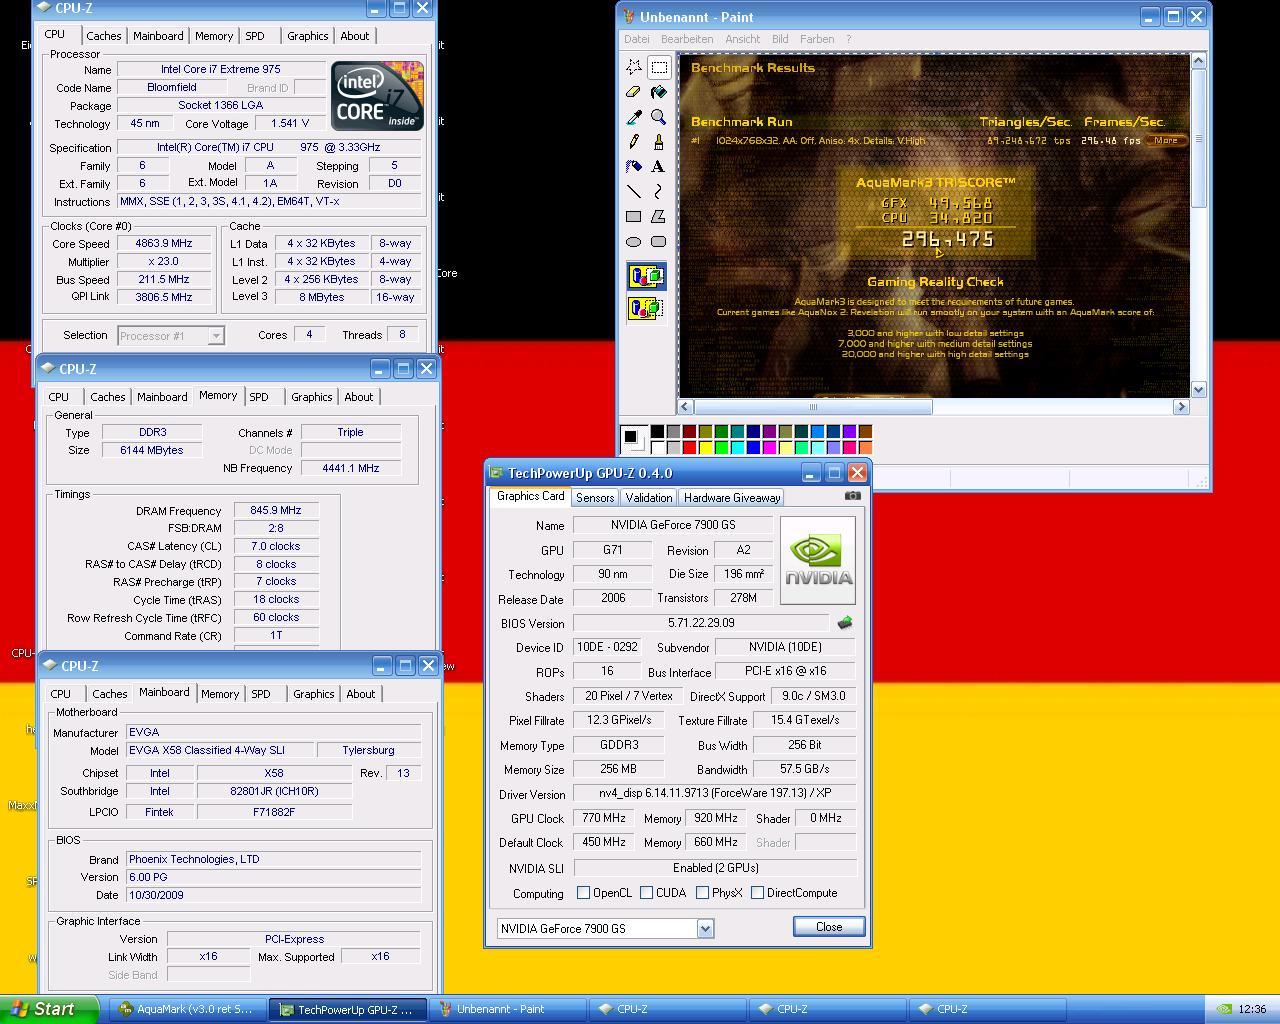1280x1024 pixels.
Task: Select the Free-Form Select tool in Paint
Action: click(634, 67)
